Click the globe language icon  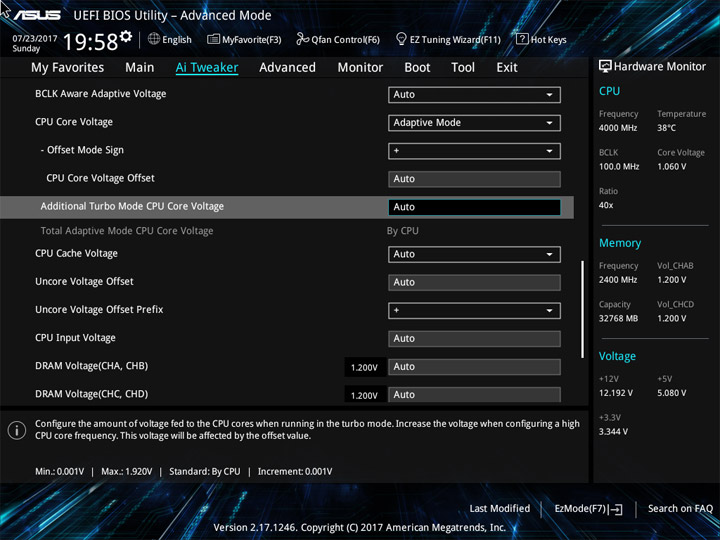pyautogui.click(x=154, y=39)
